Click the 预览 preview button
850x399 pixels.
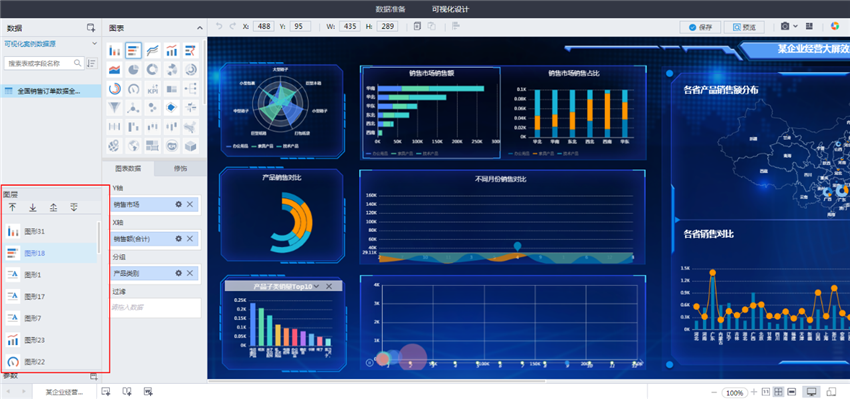pyautogui.click(x=744, y=27)
